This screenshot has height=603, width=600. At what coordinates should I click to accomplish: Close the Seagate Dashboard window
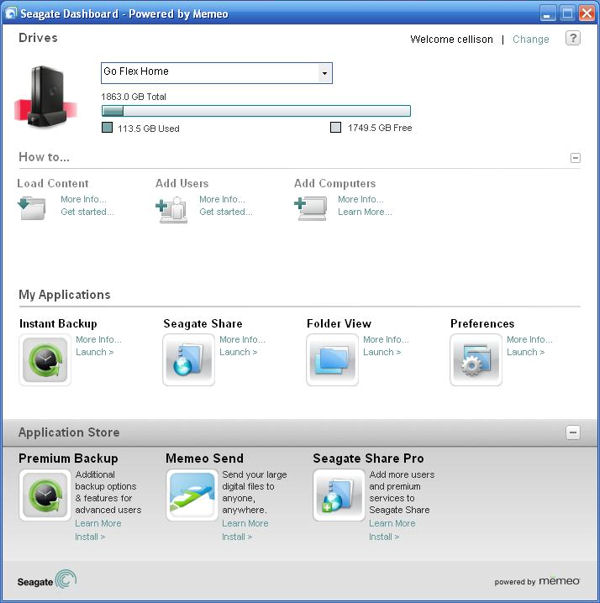(587, 13)
